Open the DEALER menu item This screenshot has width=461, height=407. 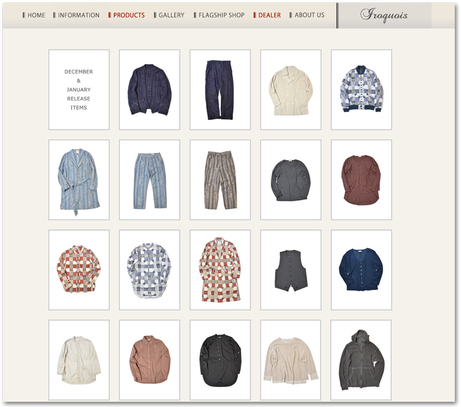point(267,15)
